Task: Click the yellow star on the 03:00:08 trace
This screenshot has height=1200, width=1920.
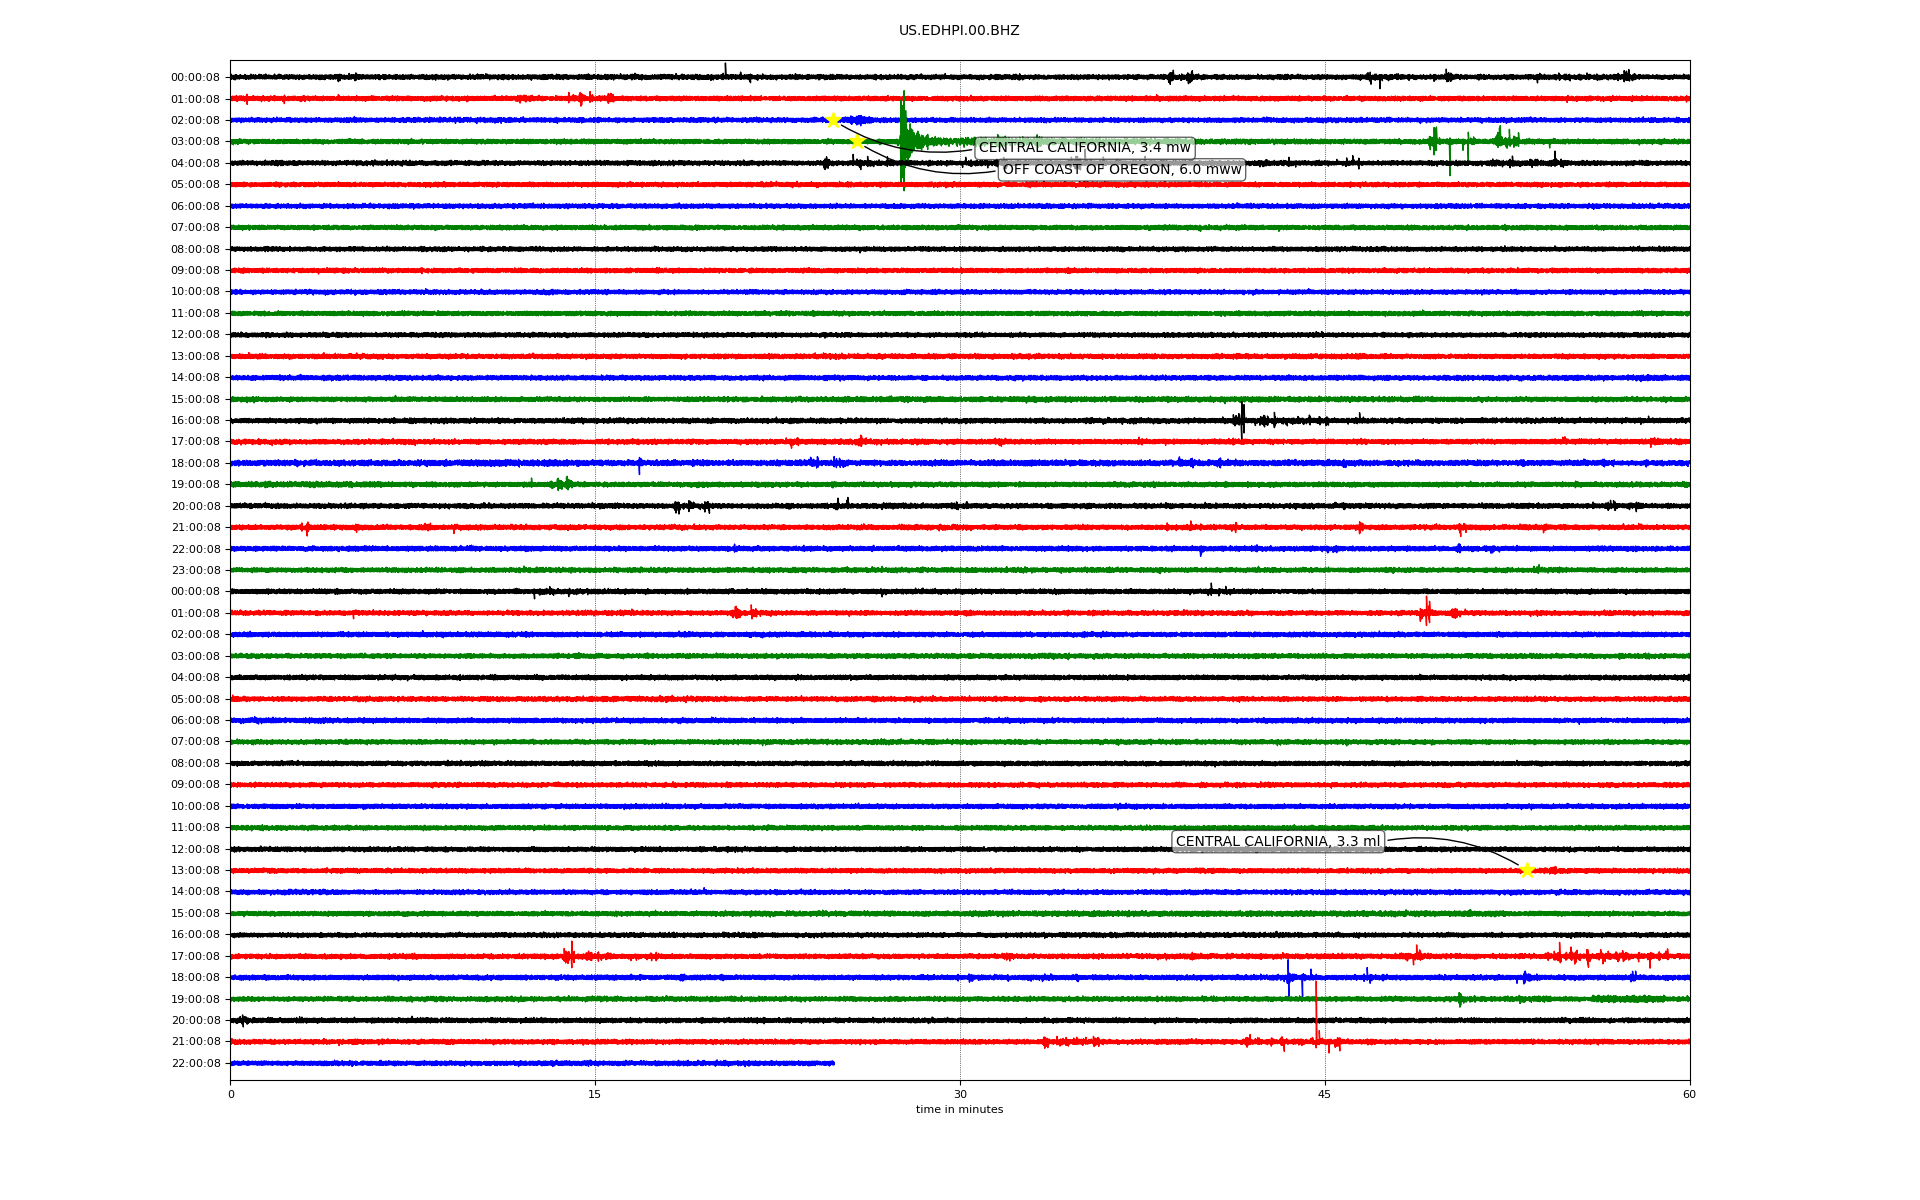Action: [x=857, y=142]
